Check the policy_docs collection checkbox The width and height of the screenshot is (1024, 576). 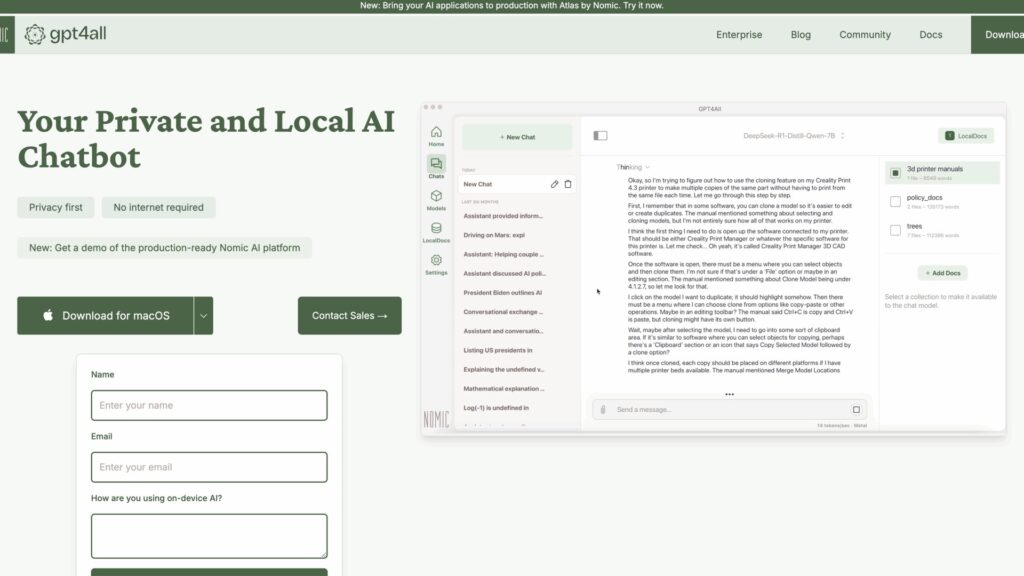click(895, 202)
